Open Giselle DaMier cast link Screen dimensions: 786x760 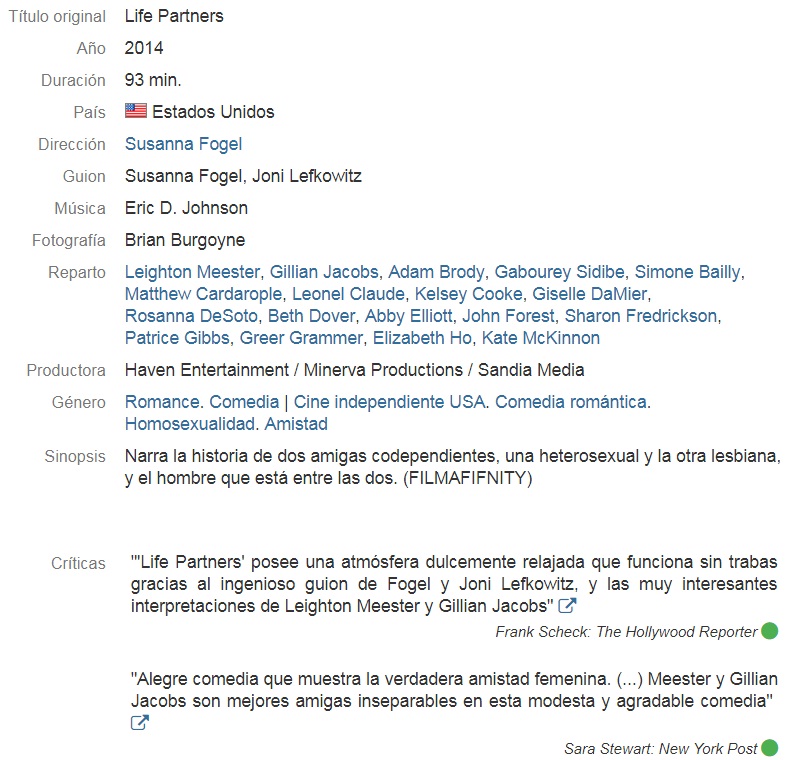(590, 294)
